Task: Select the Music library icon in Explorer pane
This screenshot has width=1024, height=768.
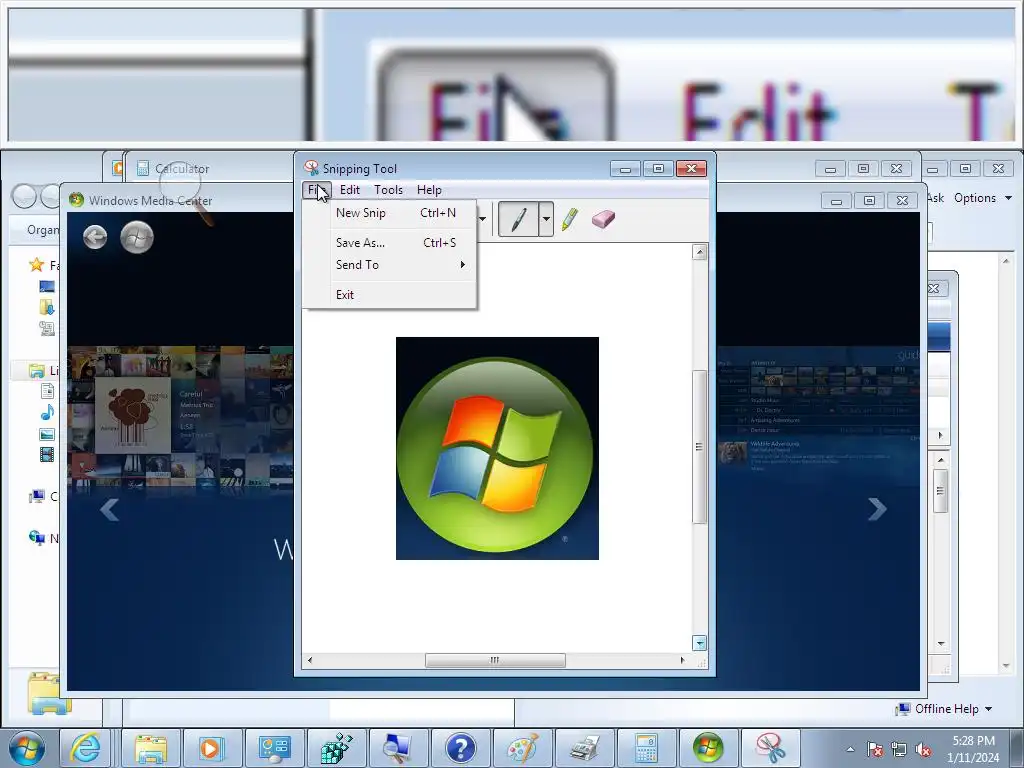Action: [x=47, y=412]
